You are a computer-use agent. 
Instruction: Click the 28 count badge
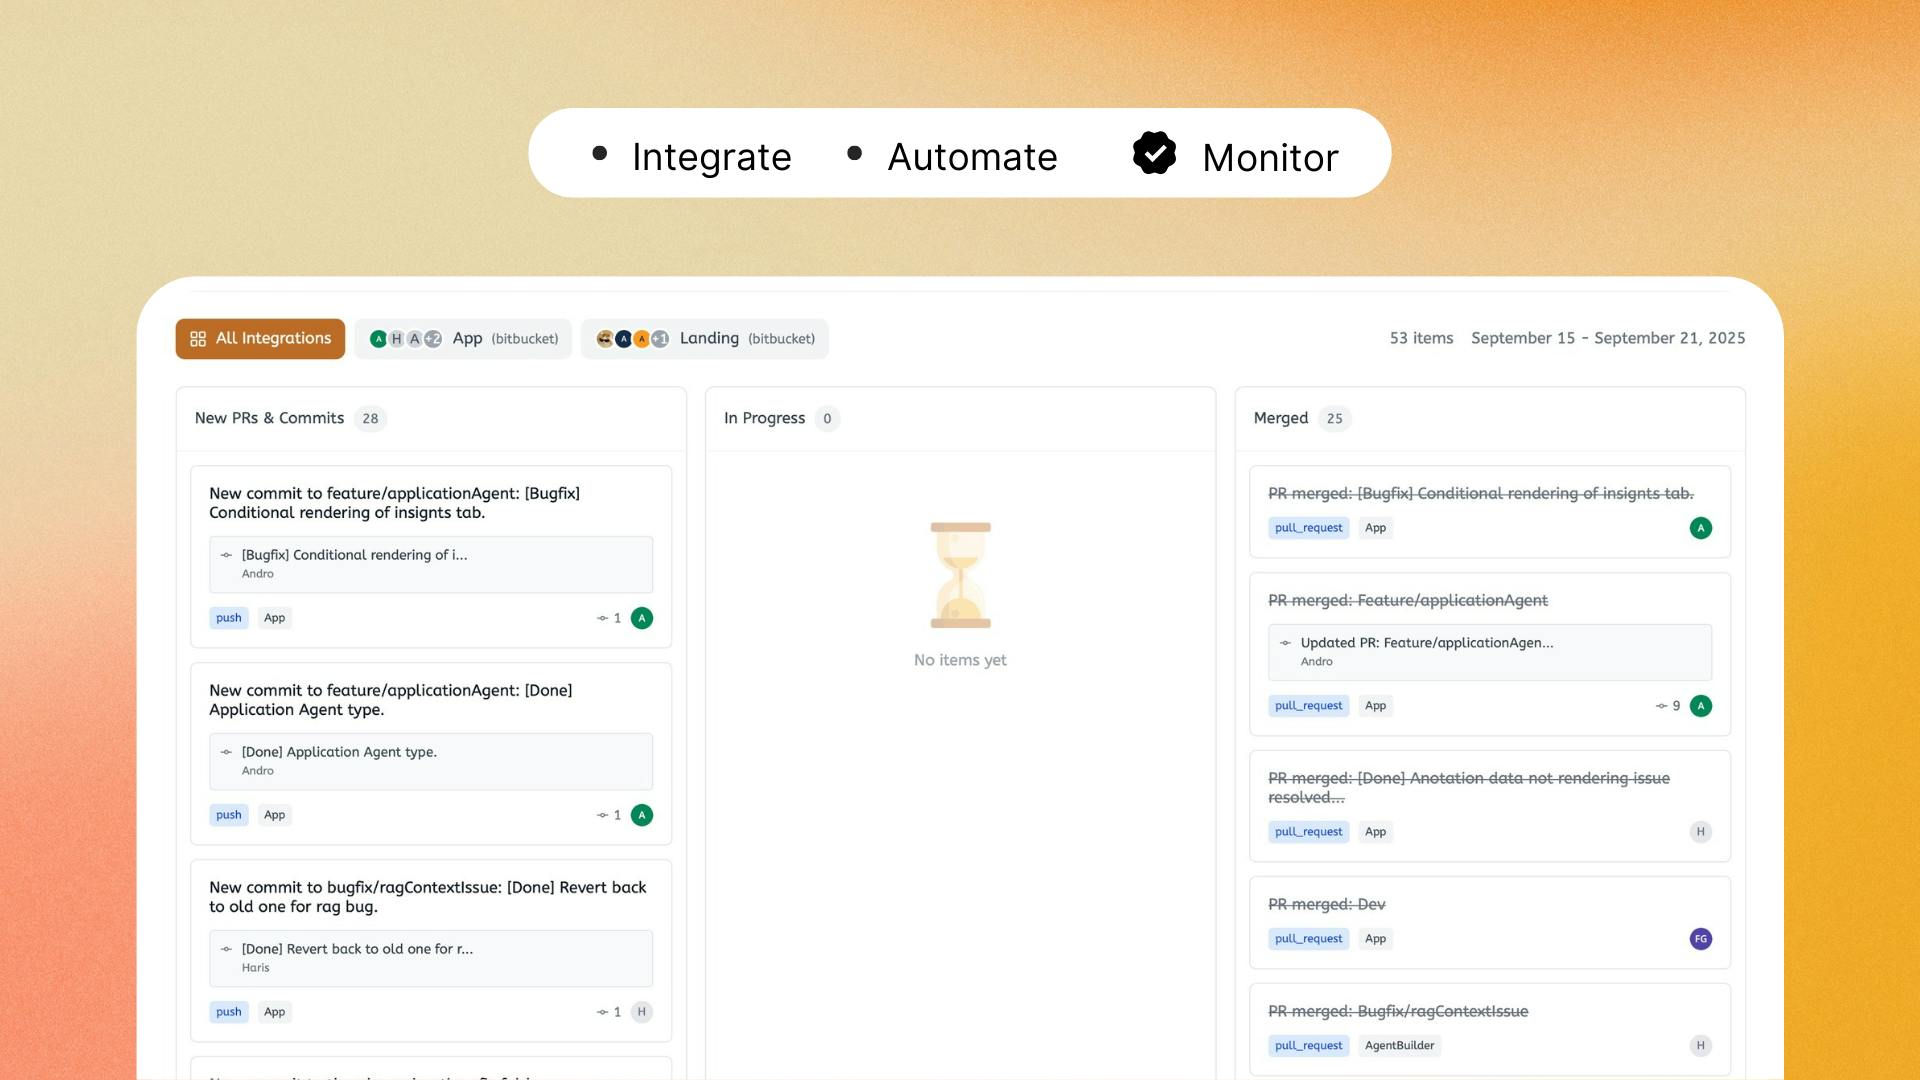coord(371,419)
